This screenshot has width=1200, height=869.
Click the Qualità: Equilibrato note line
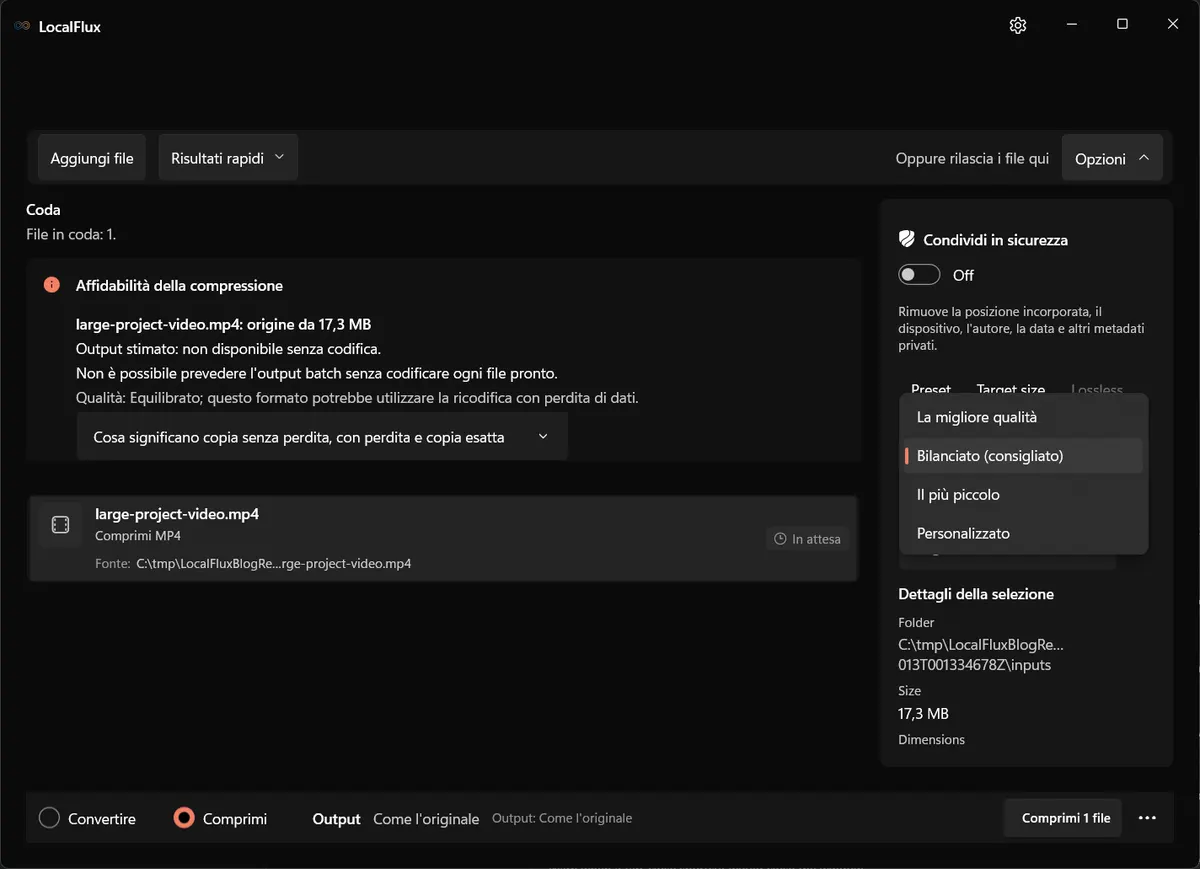tap(357, 398)
